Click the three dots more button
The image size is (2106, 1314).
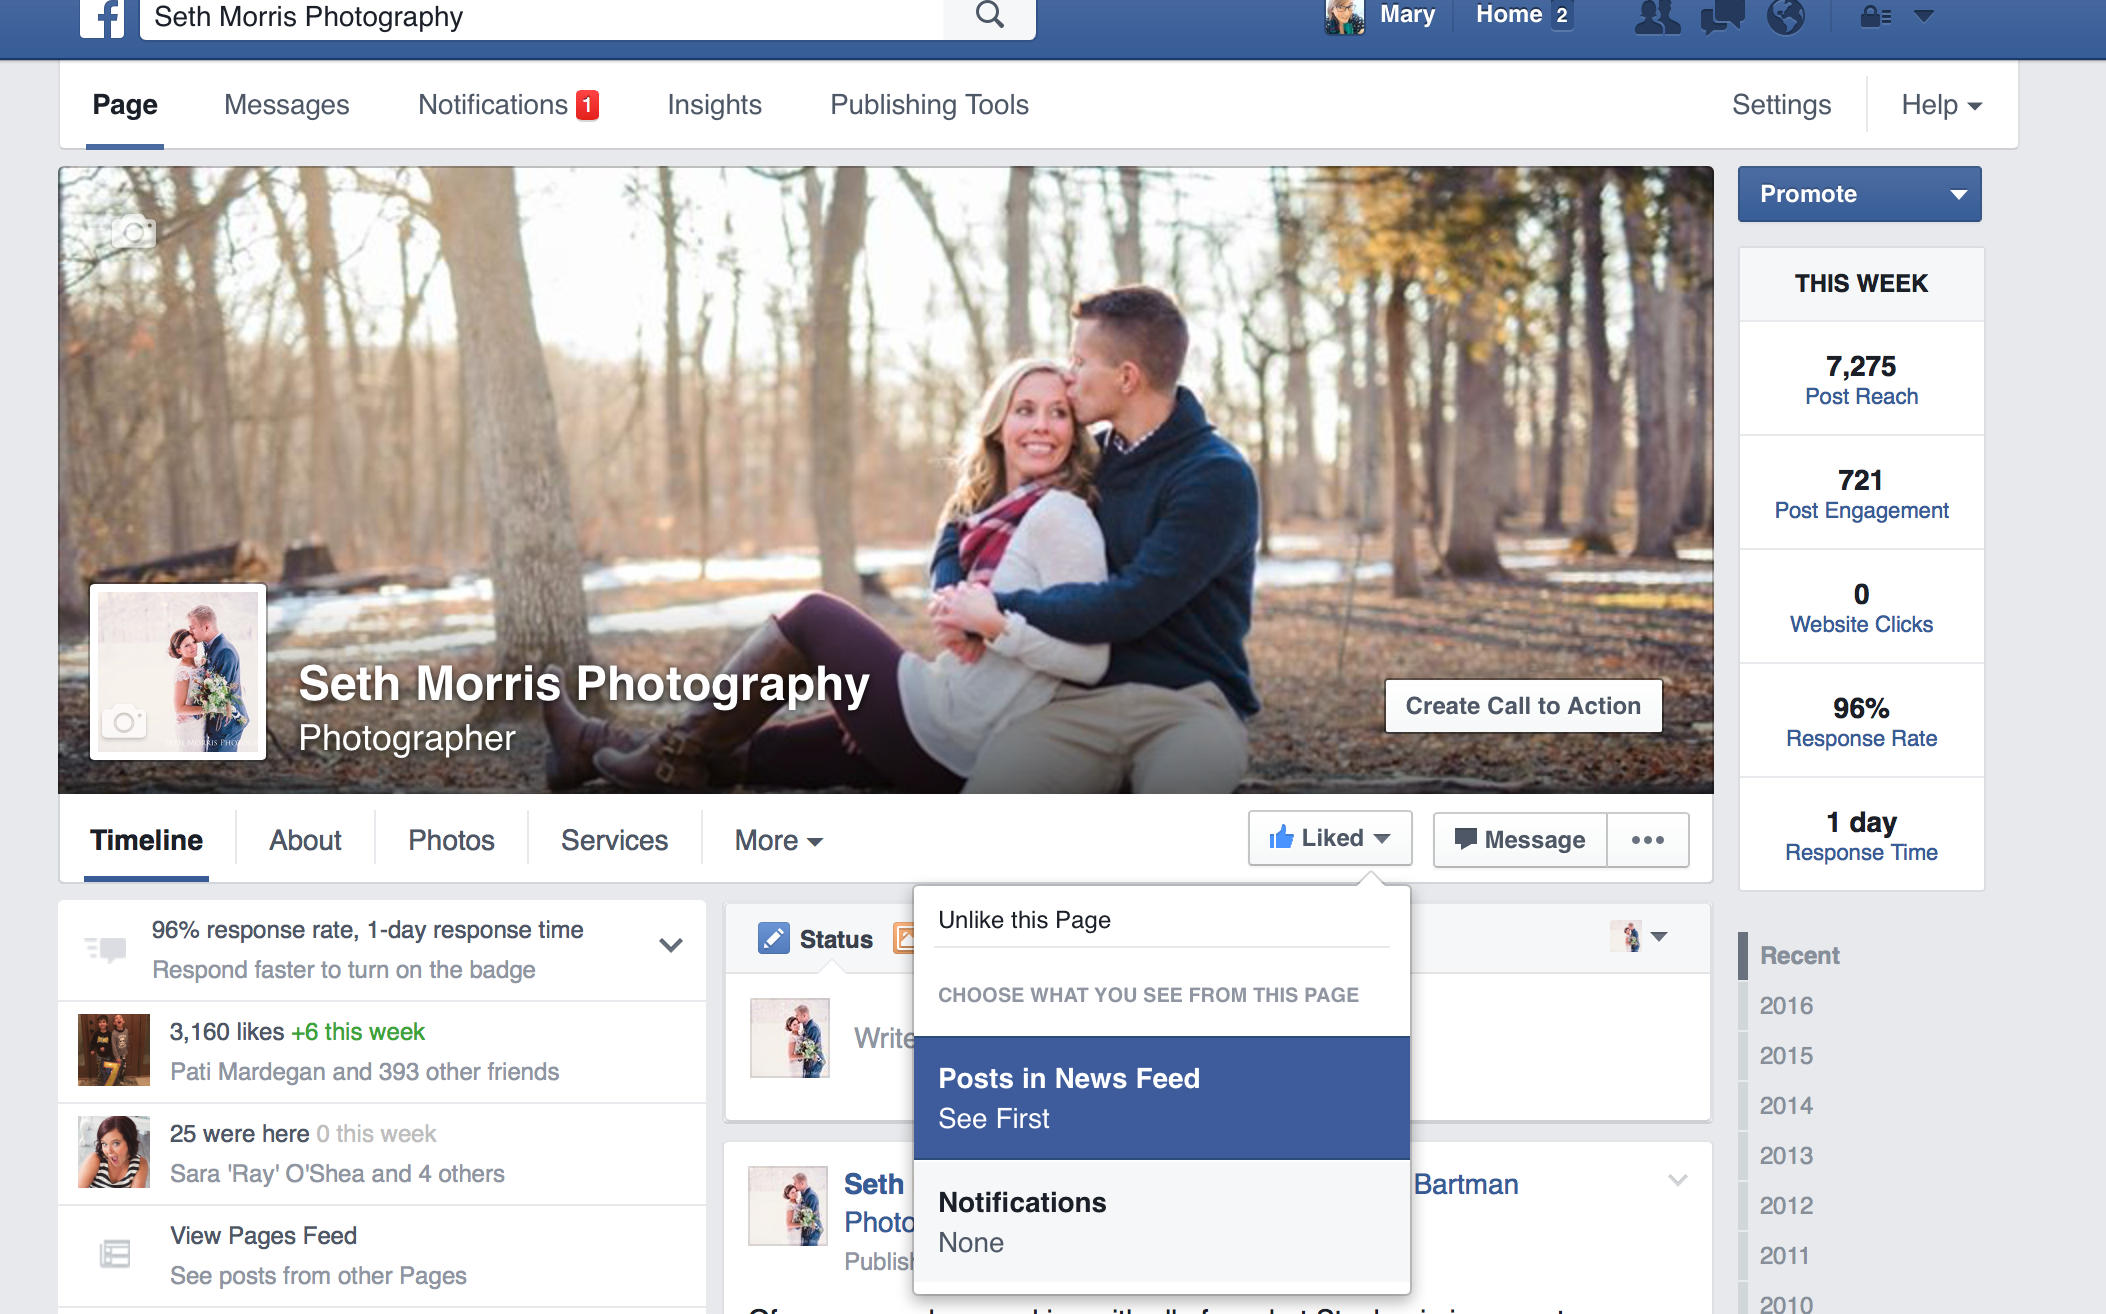click(1648, 839)
